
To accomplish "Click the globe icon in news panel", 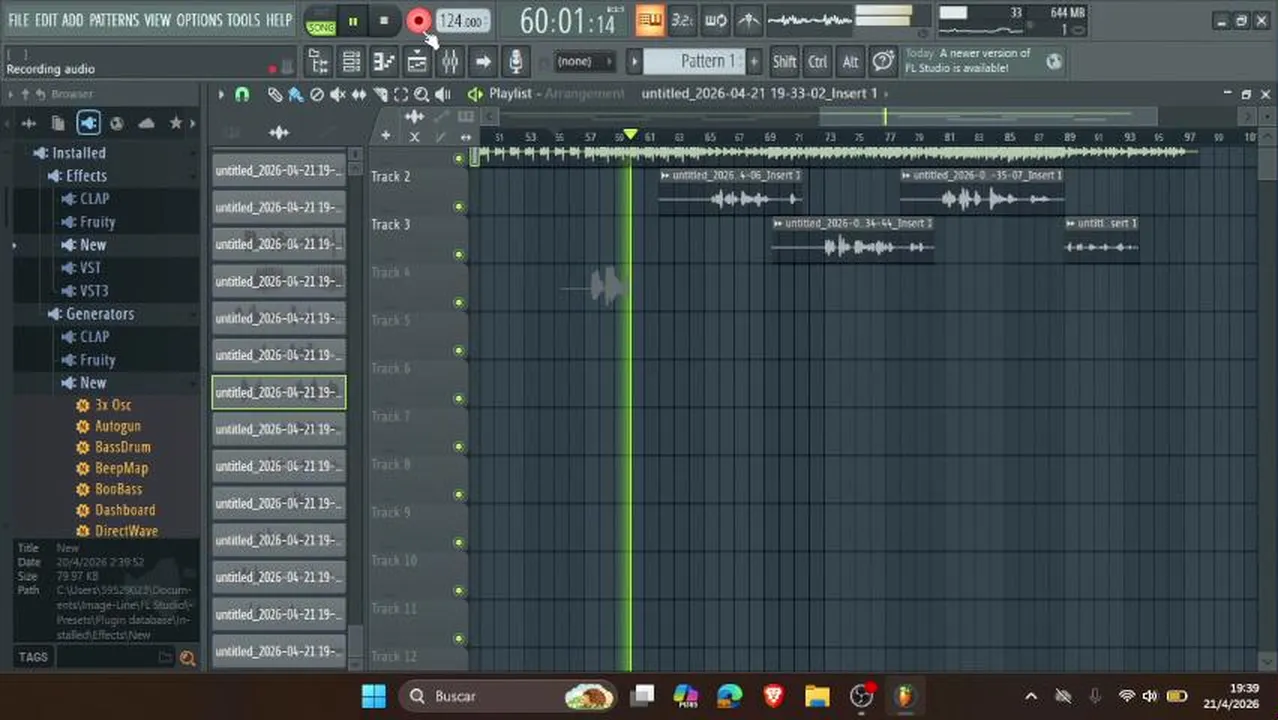I will click(1054, 61).
